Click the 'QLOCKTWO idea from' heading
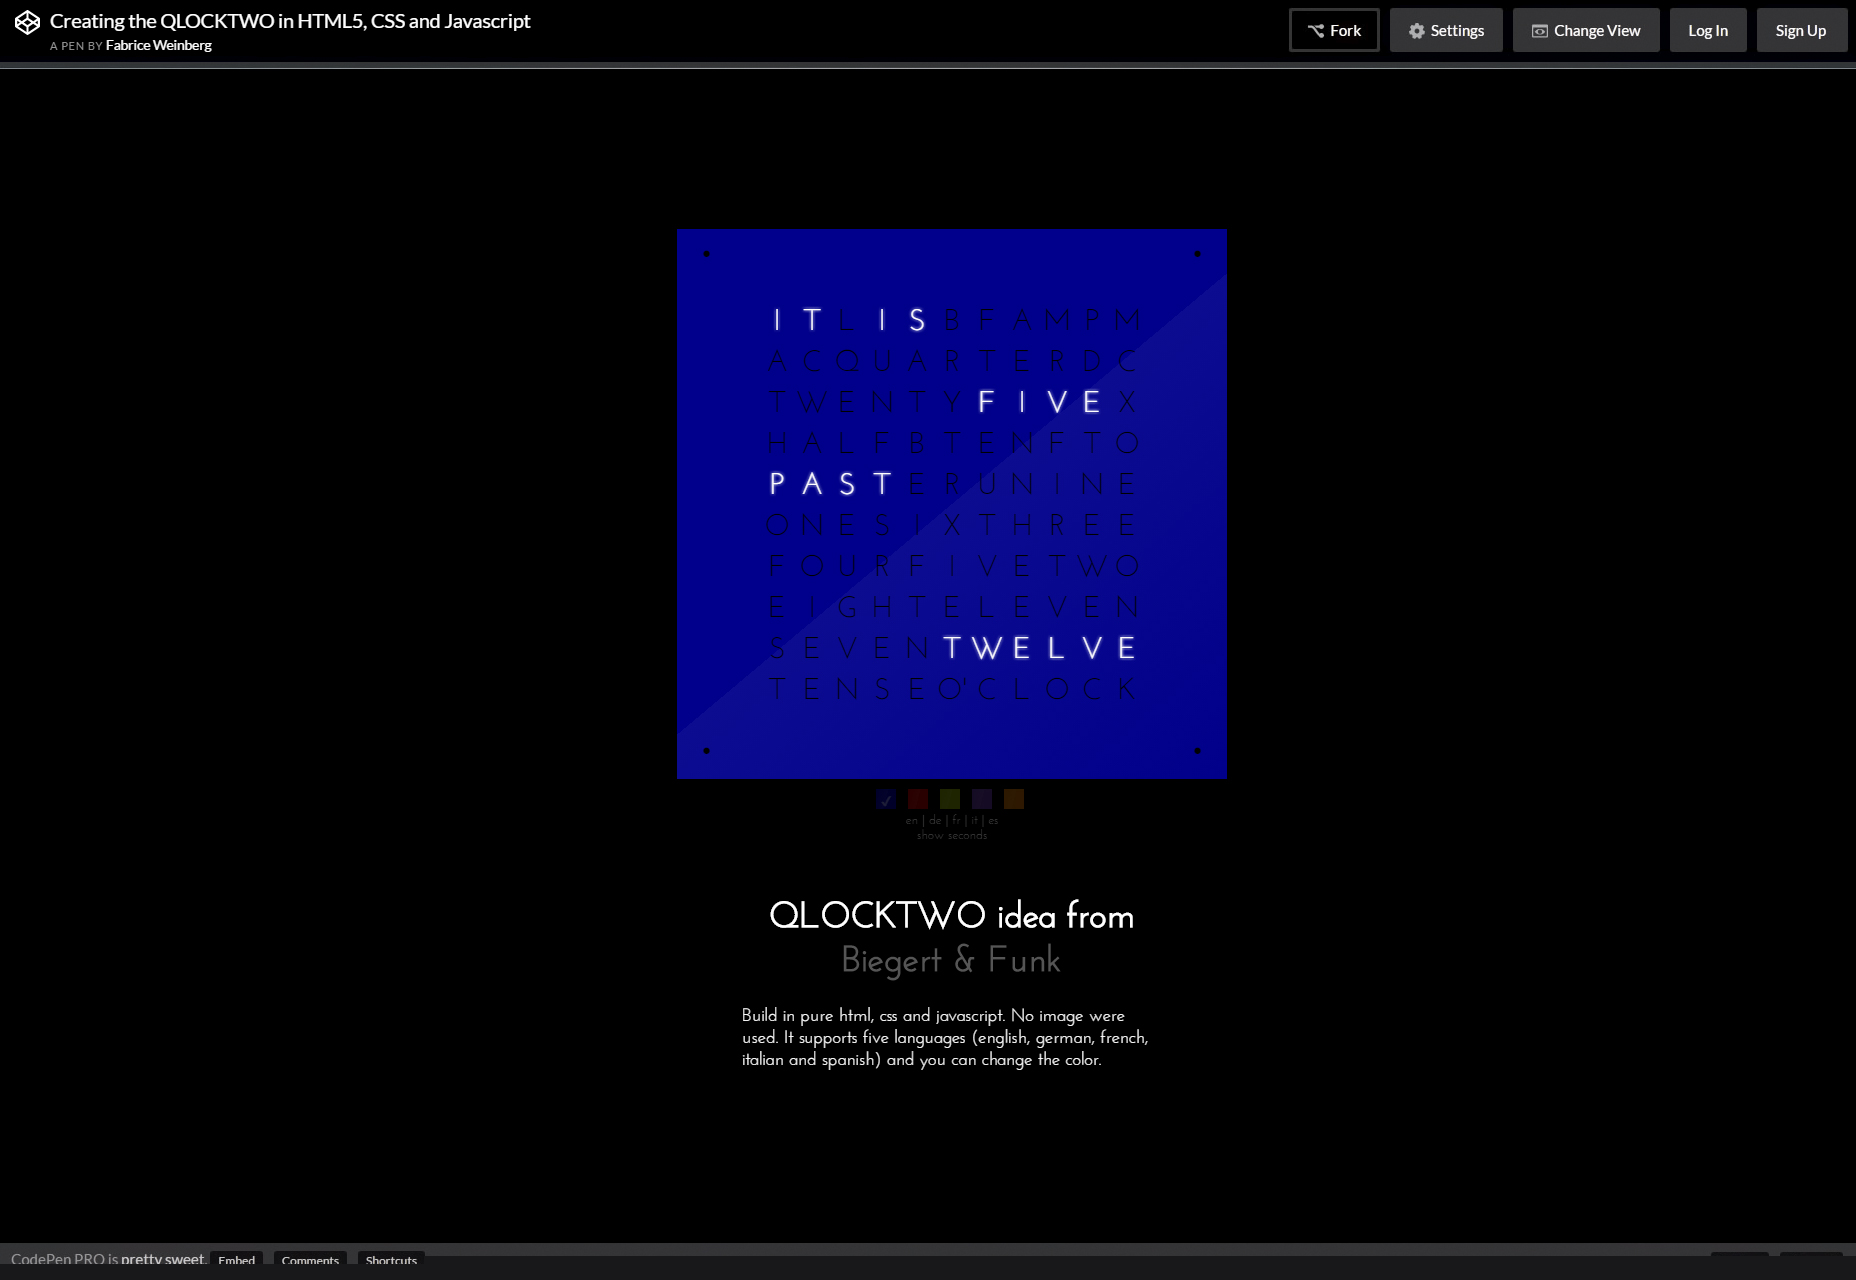Viewport: 1856px width, 1280px height. (951, 915)
